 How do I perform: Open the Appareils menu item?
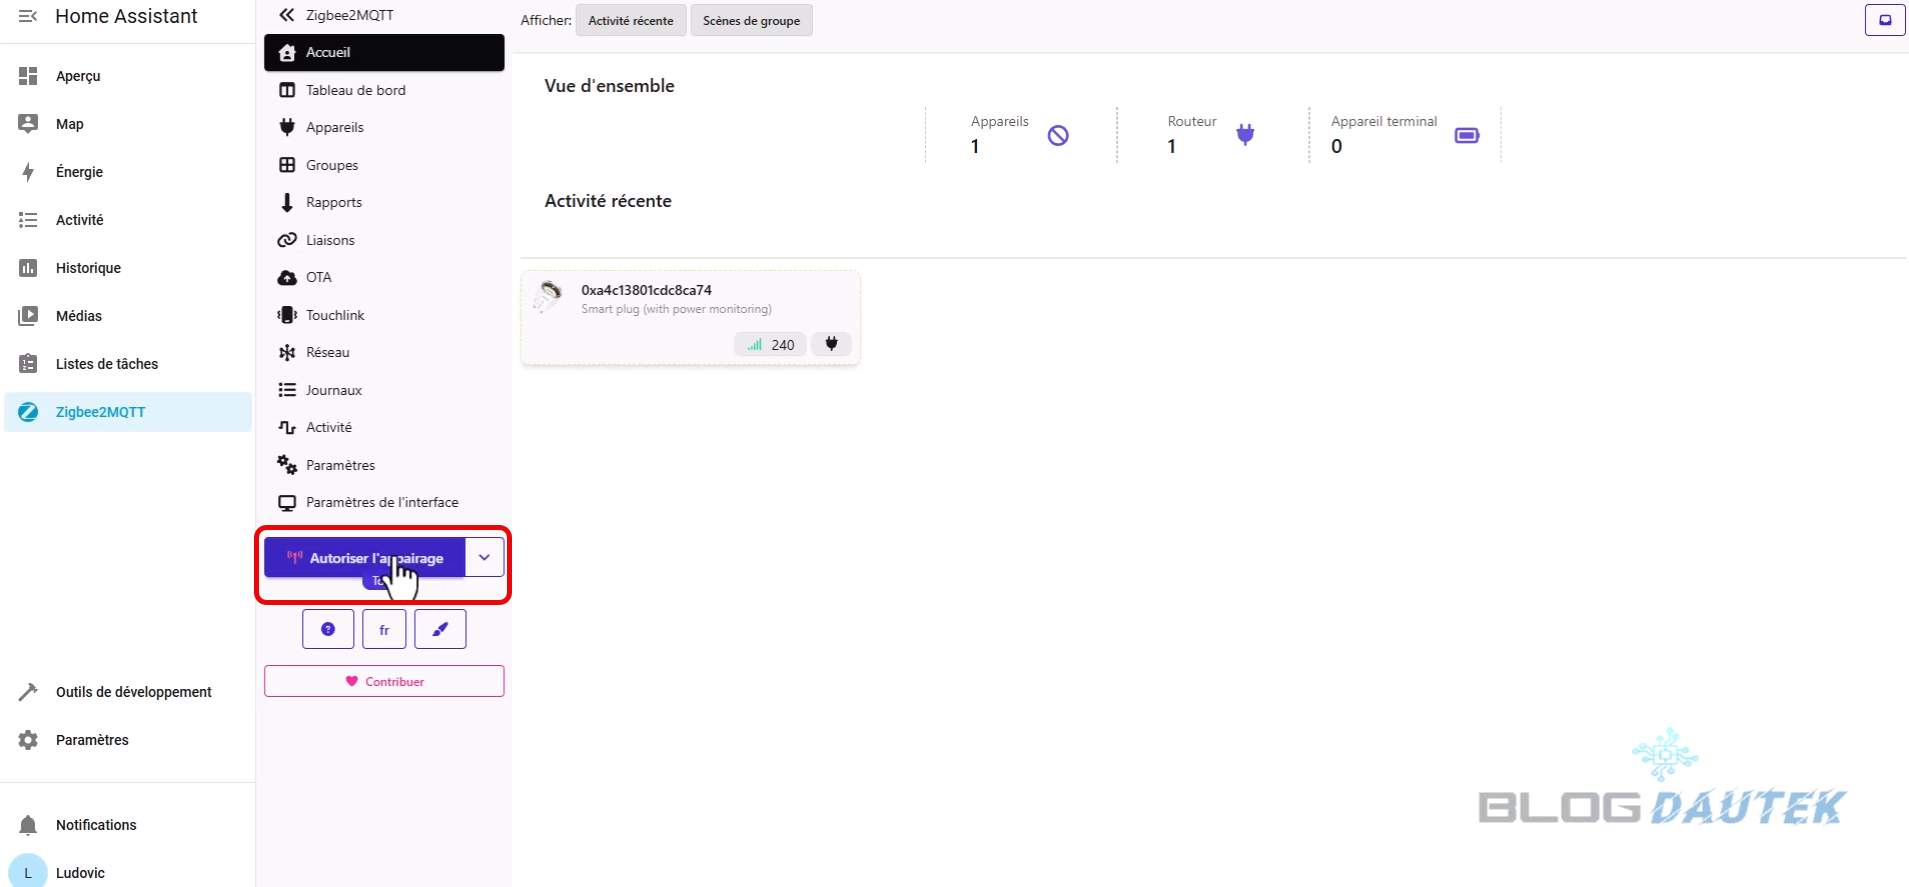click(x=334, y=127)
